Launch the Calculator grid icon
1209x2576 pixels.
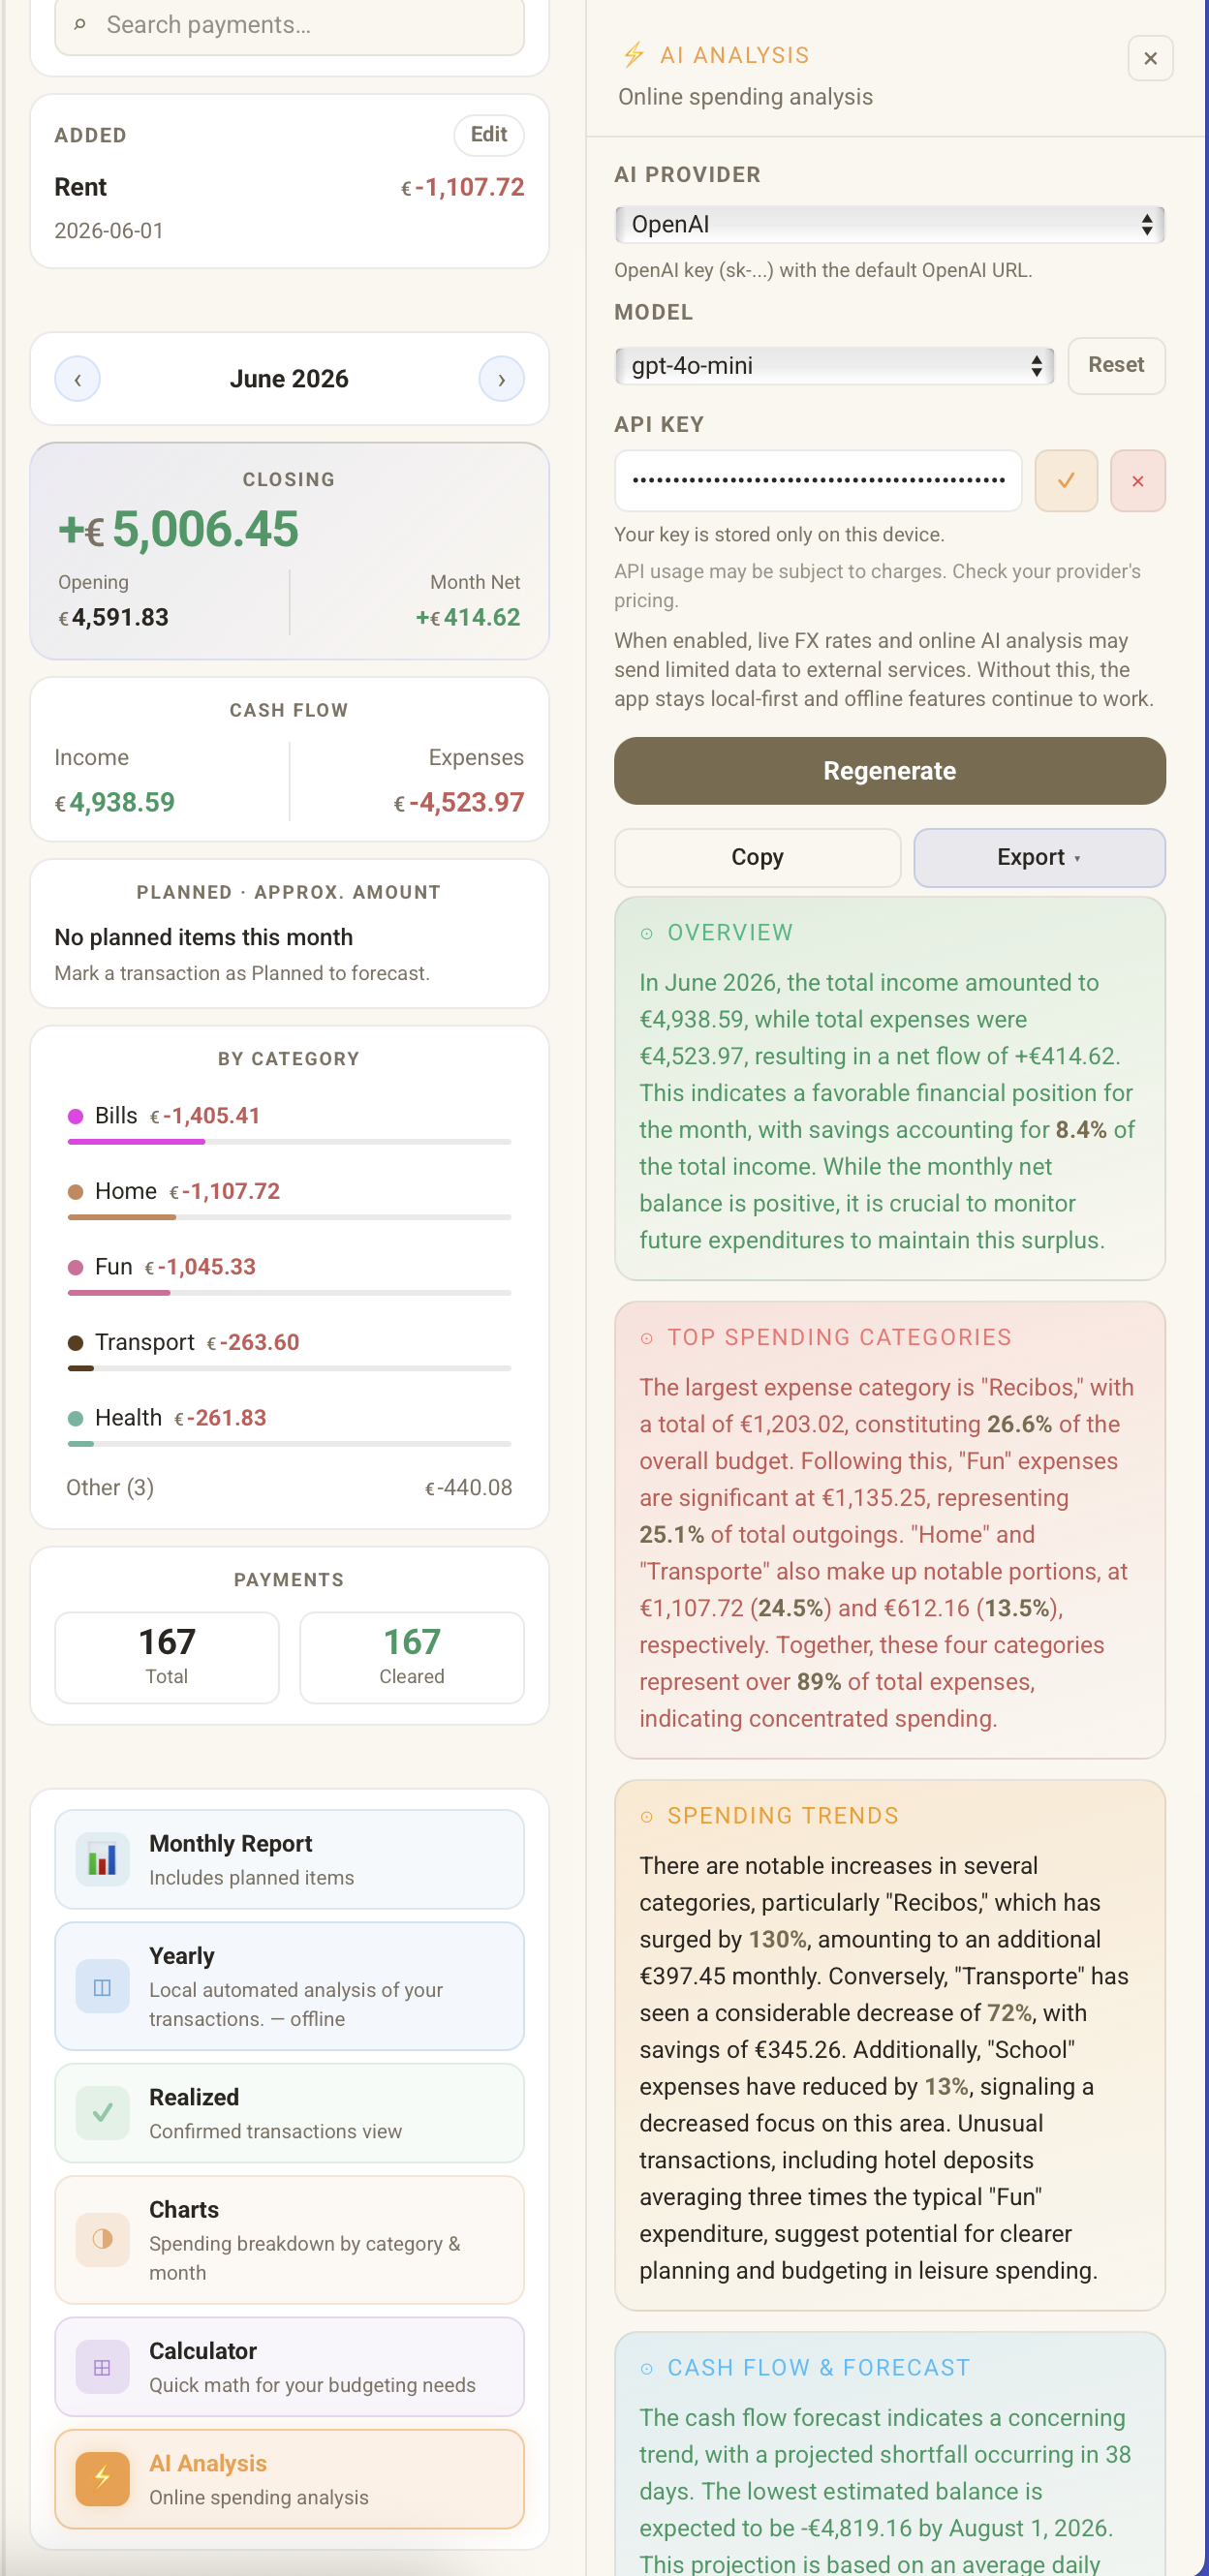click(102, 2367)
